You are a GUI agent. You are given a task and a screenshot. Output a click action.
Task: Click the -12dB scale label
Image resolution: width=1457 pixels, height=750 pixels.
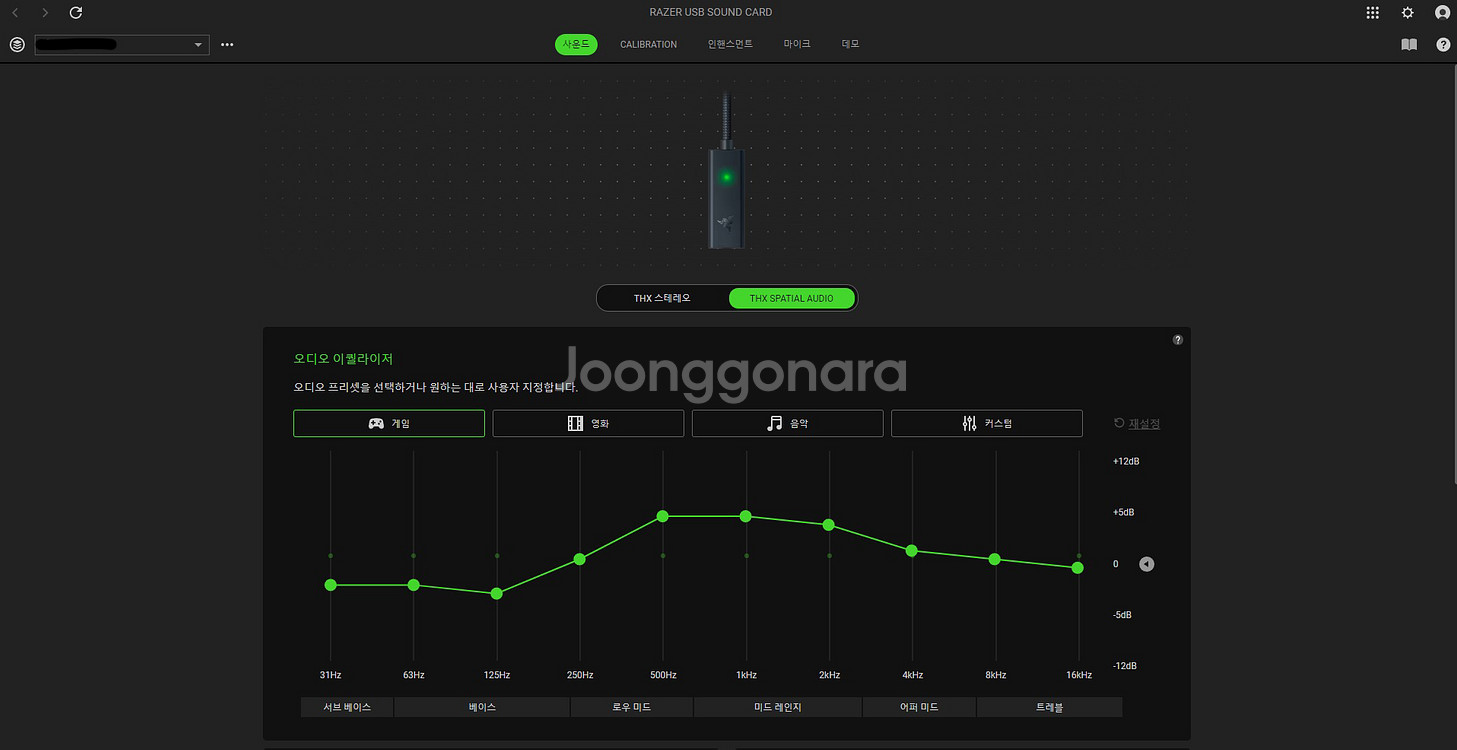[x=1125, y=666]
